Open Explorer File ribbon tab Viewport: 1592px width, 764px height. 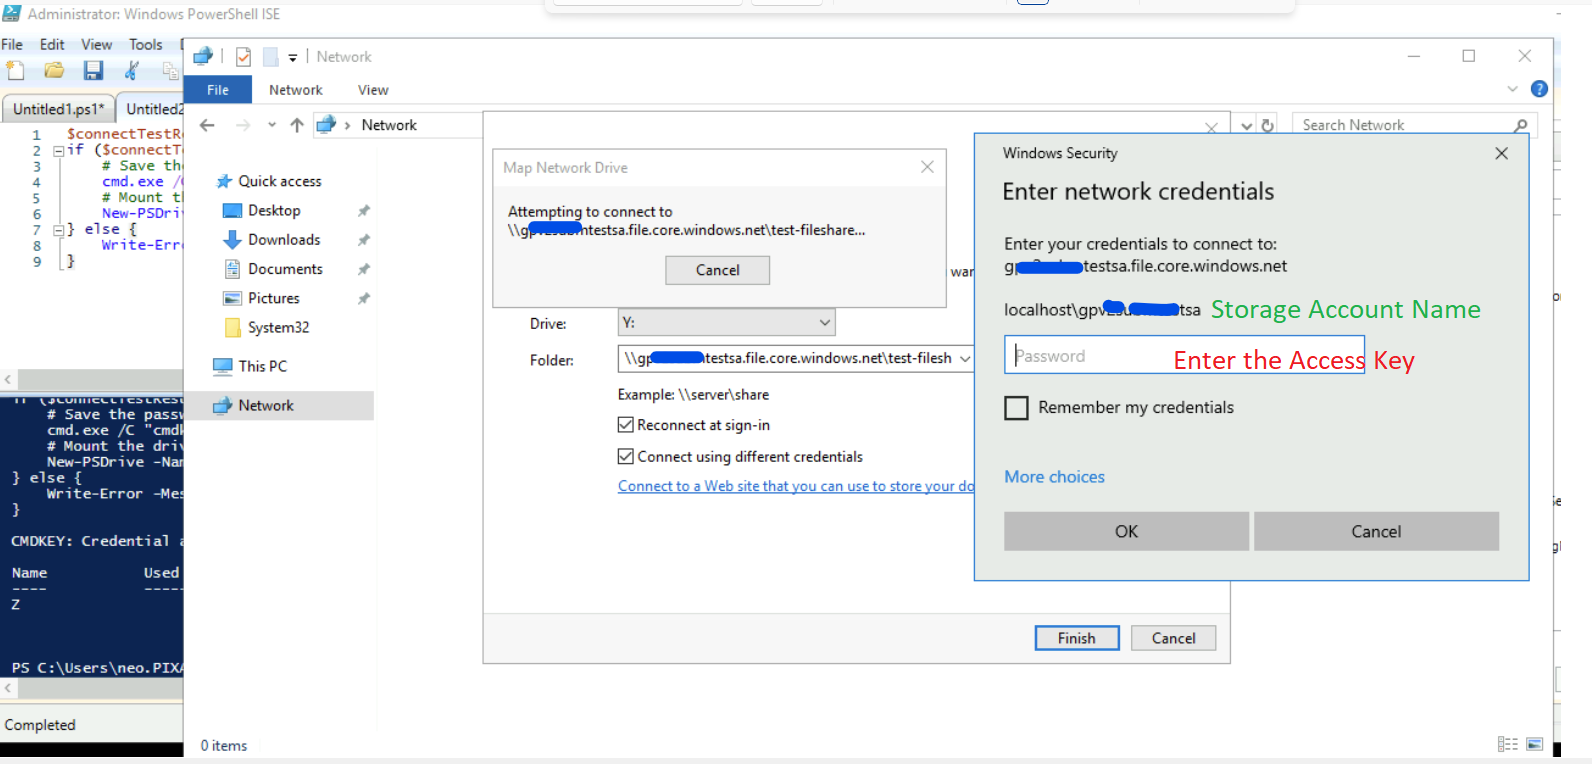tap(218, 89)
